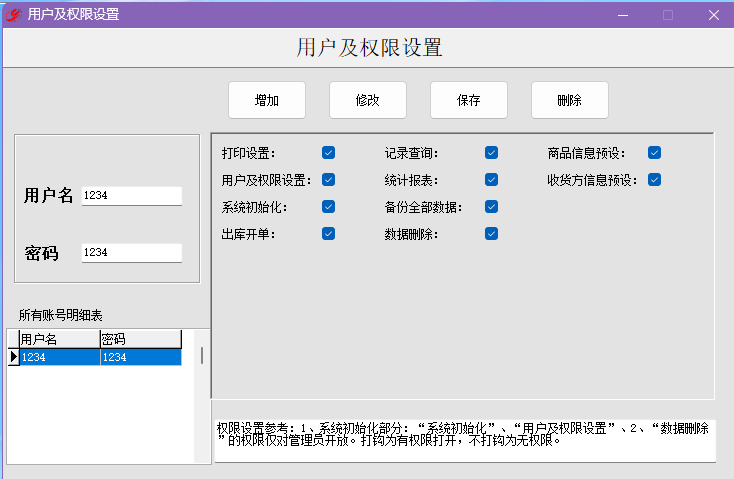Toggle the 备份全部数据 checkbox
The width and height of the screenshot is (734, 479).
point(492,206)
